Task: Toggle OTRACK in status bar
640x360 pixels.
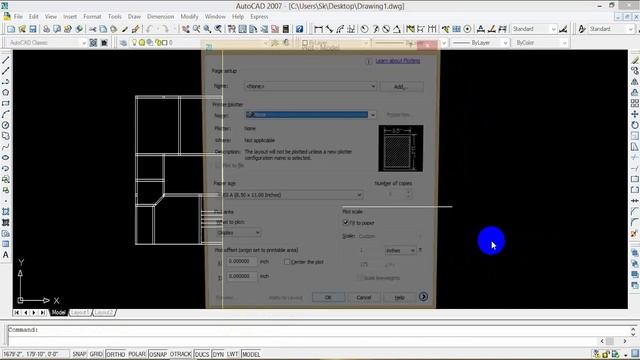Action: pos(180,354)
